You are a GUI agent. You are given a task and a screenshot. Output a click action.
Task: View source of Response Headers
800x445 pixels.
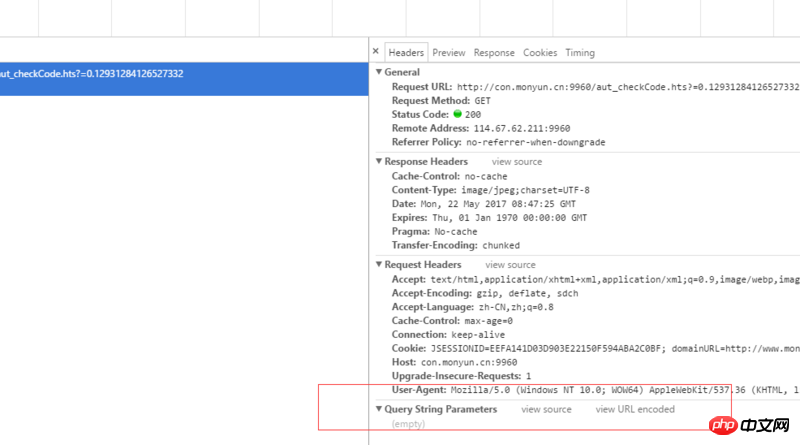click(x=517, y=162)
